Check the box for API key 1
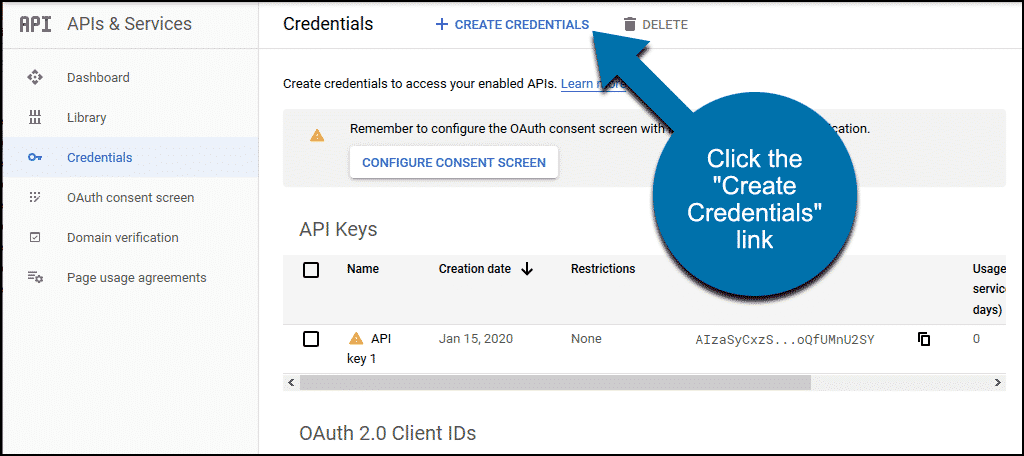The width and height of the screenshot is (1024, 456). coord(311,339)
